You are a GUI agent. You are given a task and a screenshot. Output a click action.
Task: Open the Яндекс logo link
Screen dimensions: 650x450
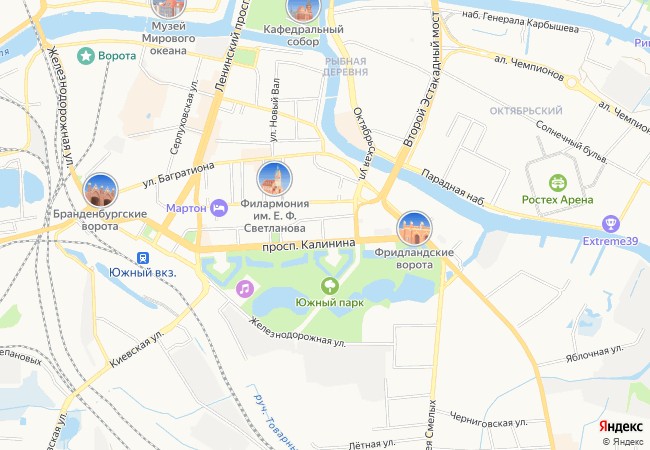pos(621,426)
